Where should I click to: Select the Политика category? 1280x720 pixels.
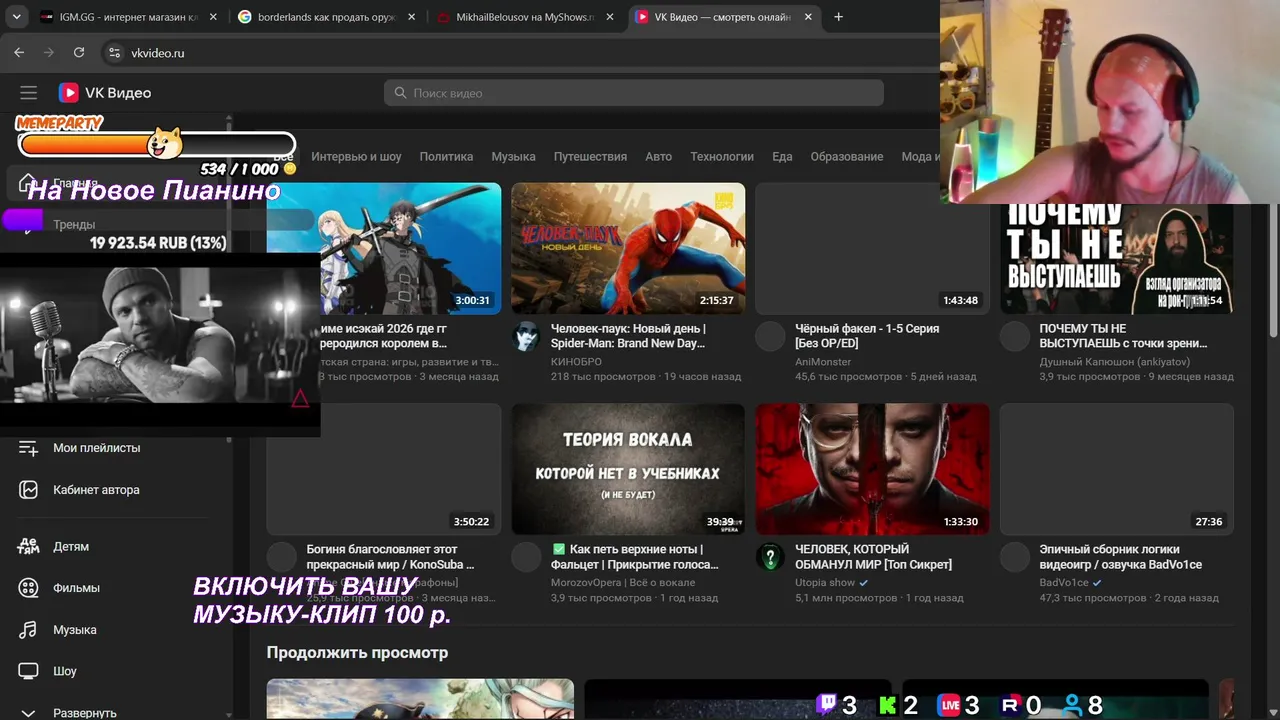446,157
